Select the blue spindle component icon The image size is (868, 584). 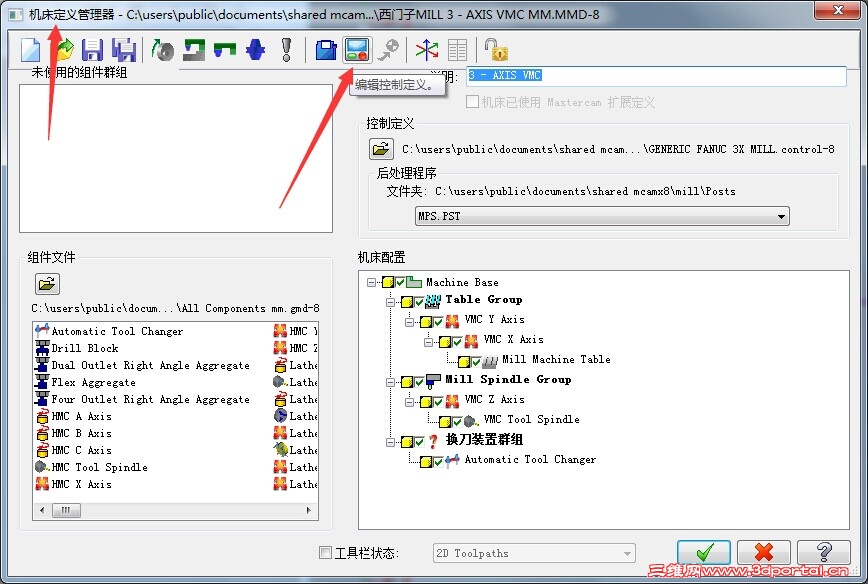(x=255, y=50)
